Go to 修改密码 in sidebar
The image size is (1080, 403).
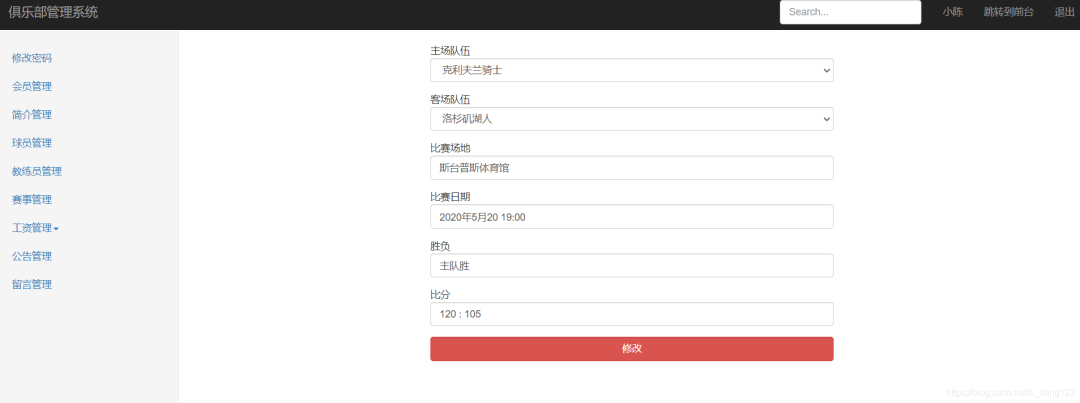(32, 59)
